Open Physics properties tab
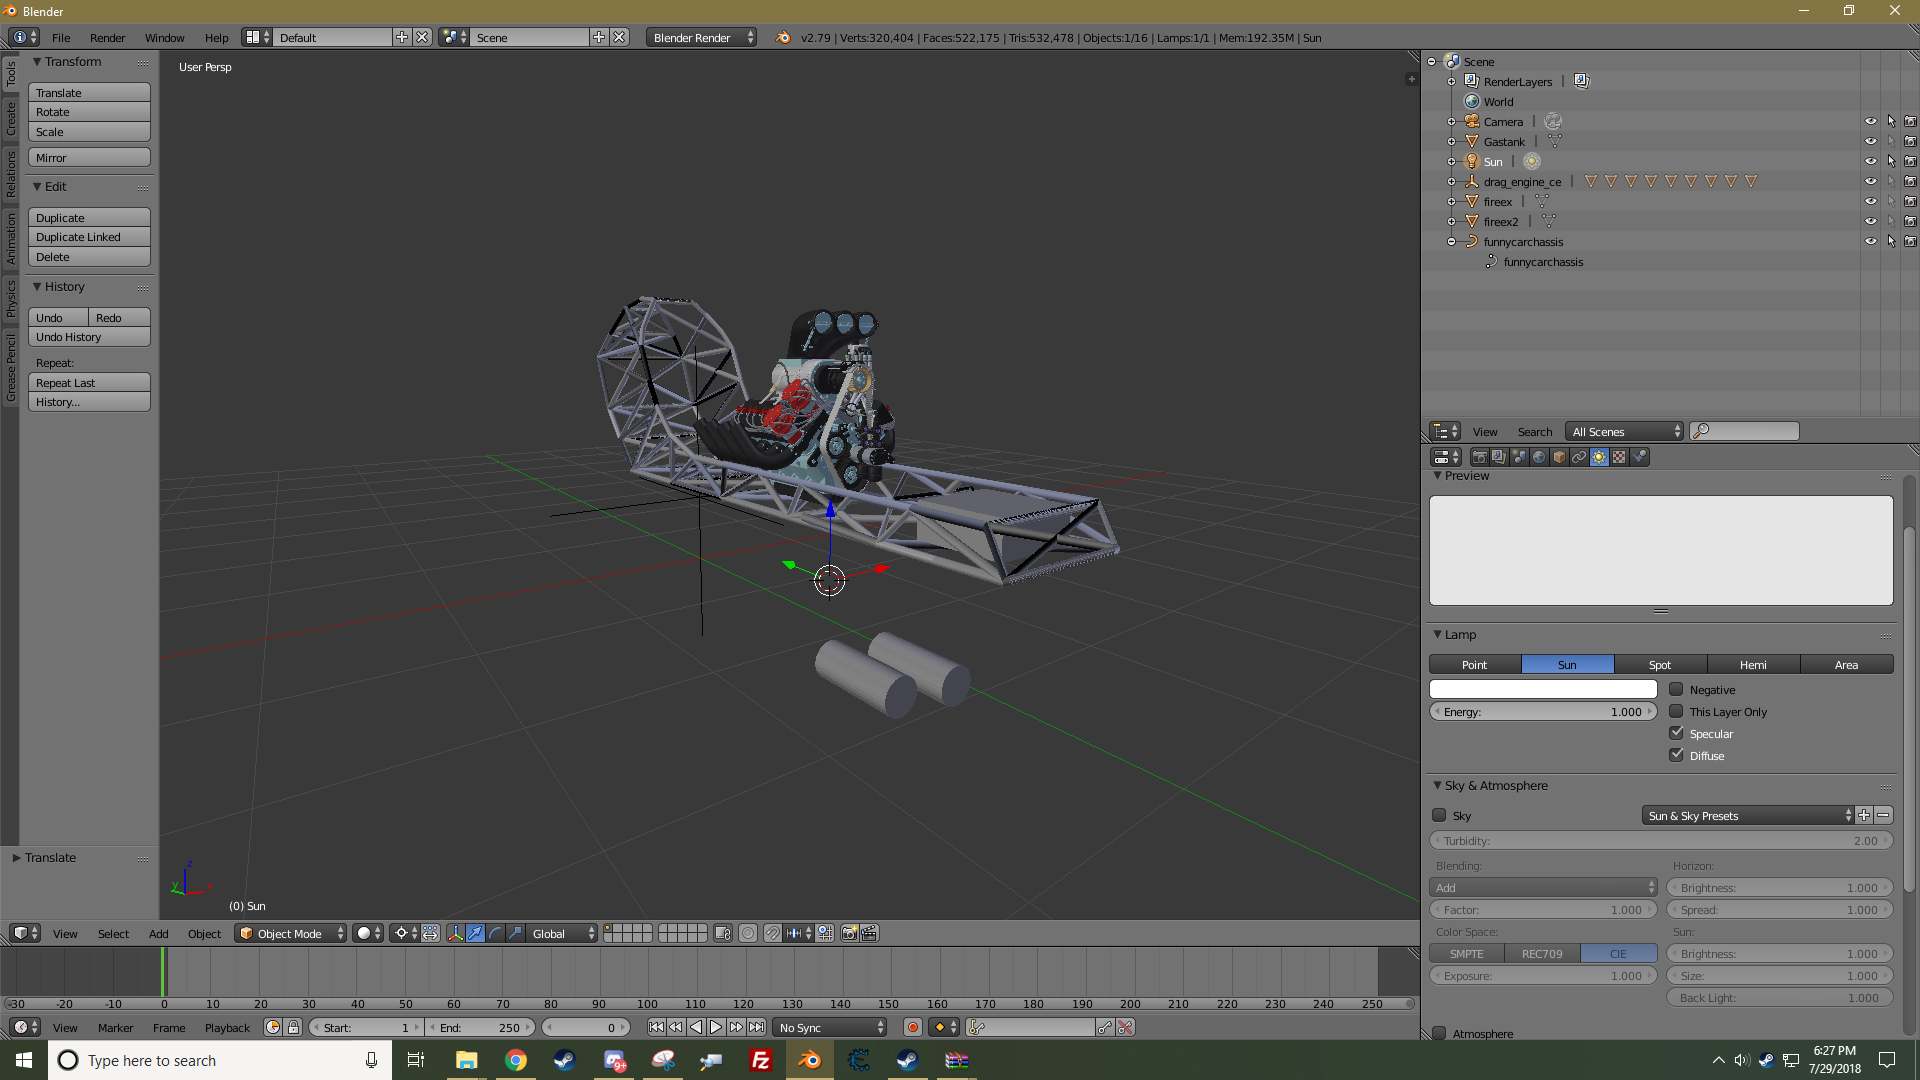Image resolution: width=1920 pixels, height=1080 pixels. point(1639,457)
